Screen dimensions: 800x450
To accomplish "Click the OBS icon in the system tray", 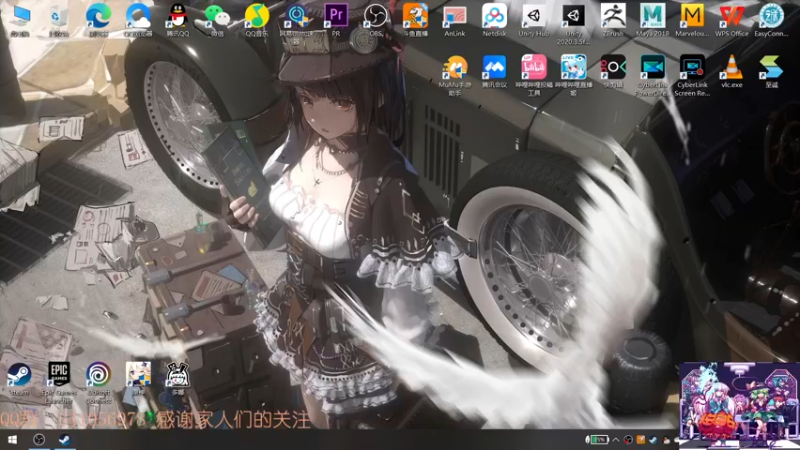I will (629, 440).
